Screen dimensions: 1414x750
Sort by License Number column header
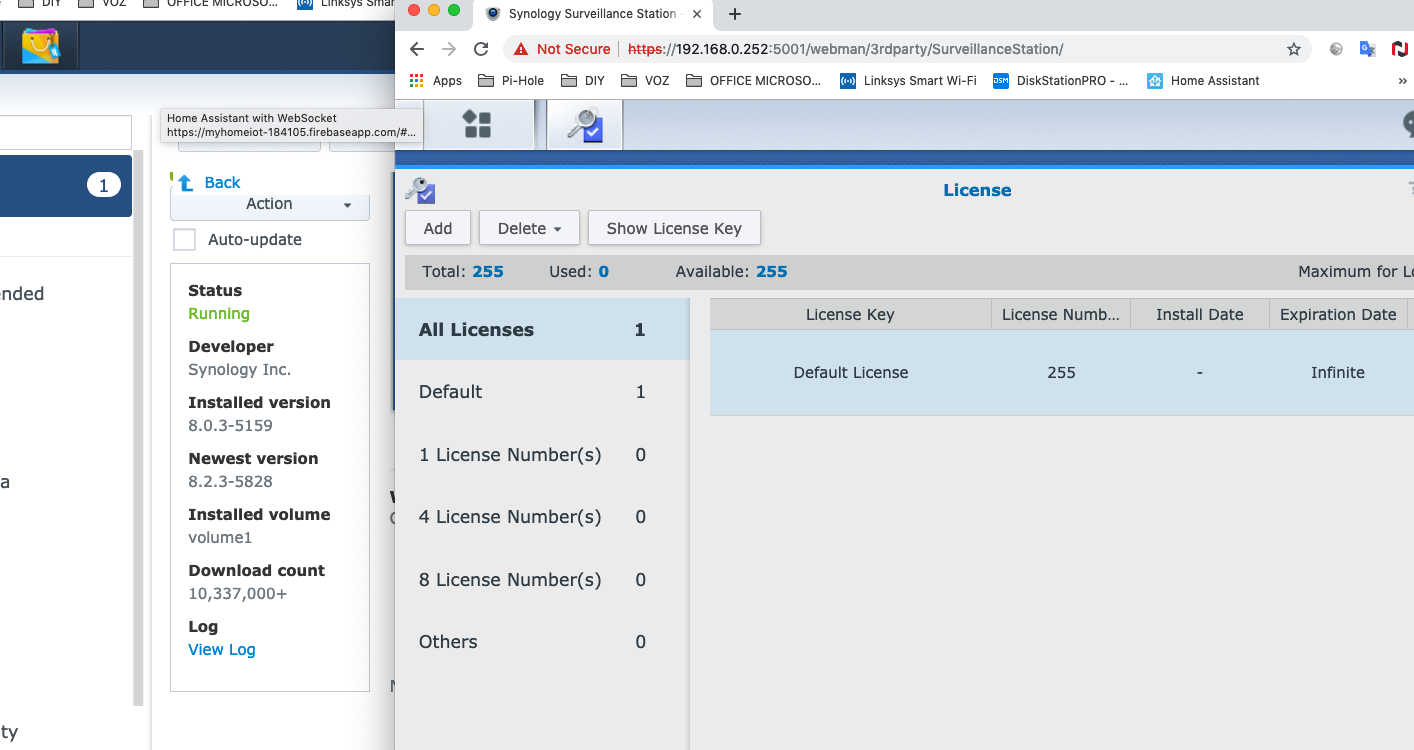point(1061,314)
